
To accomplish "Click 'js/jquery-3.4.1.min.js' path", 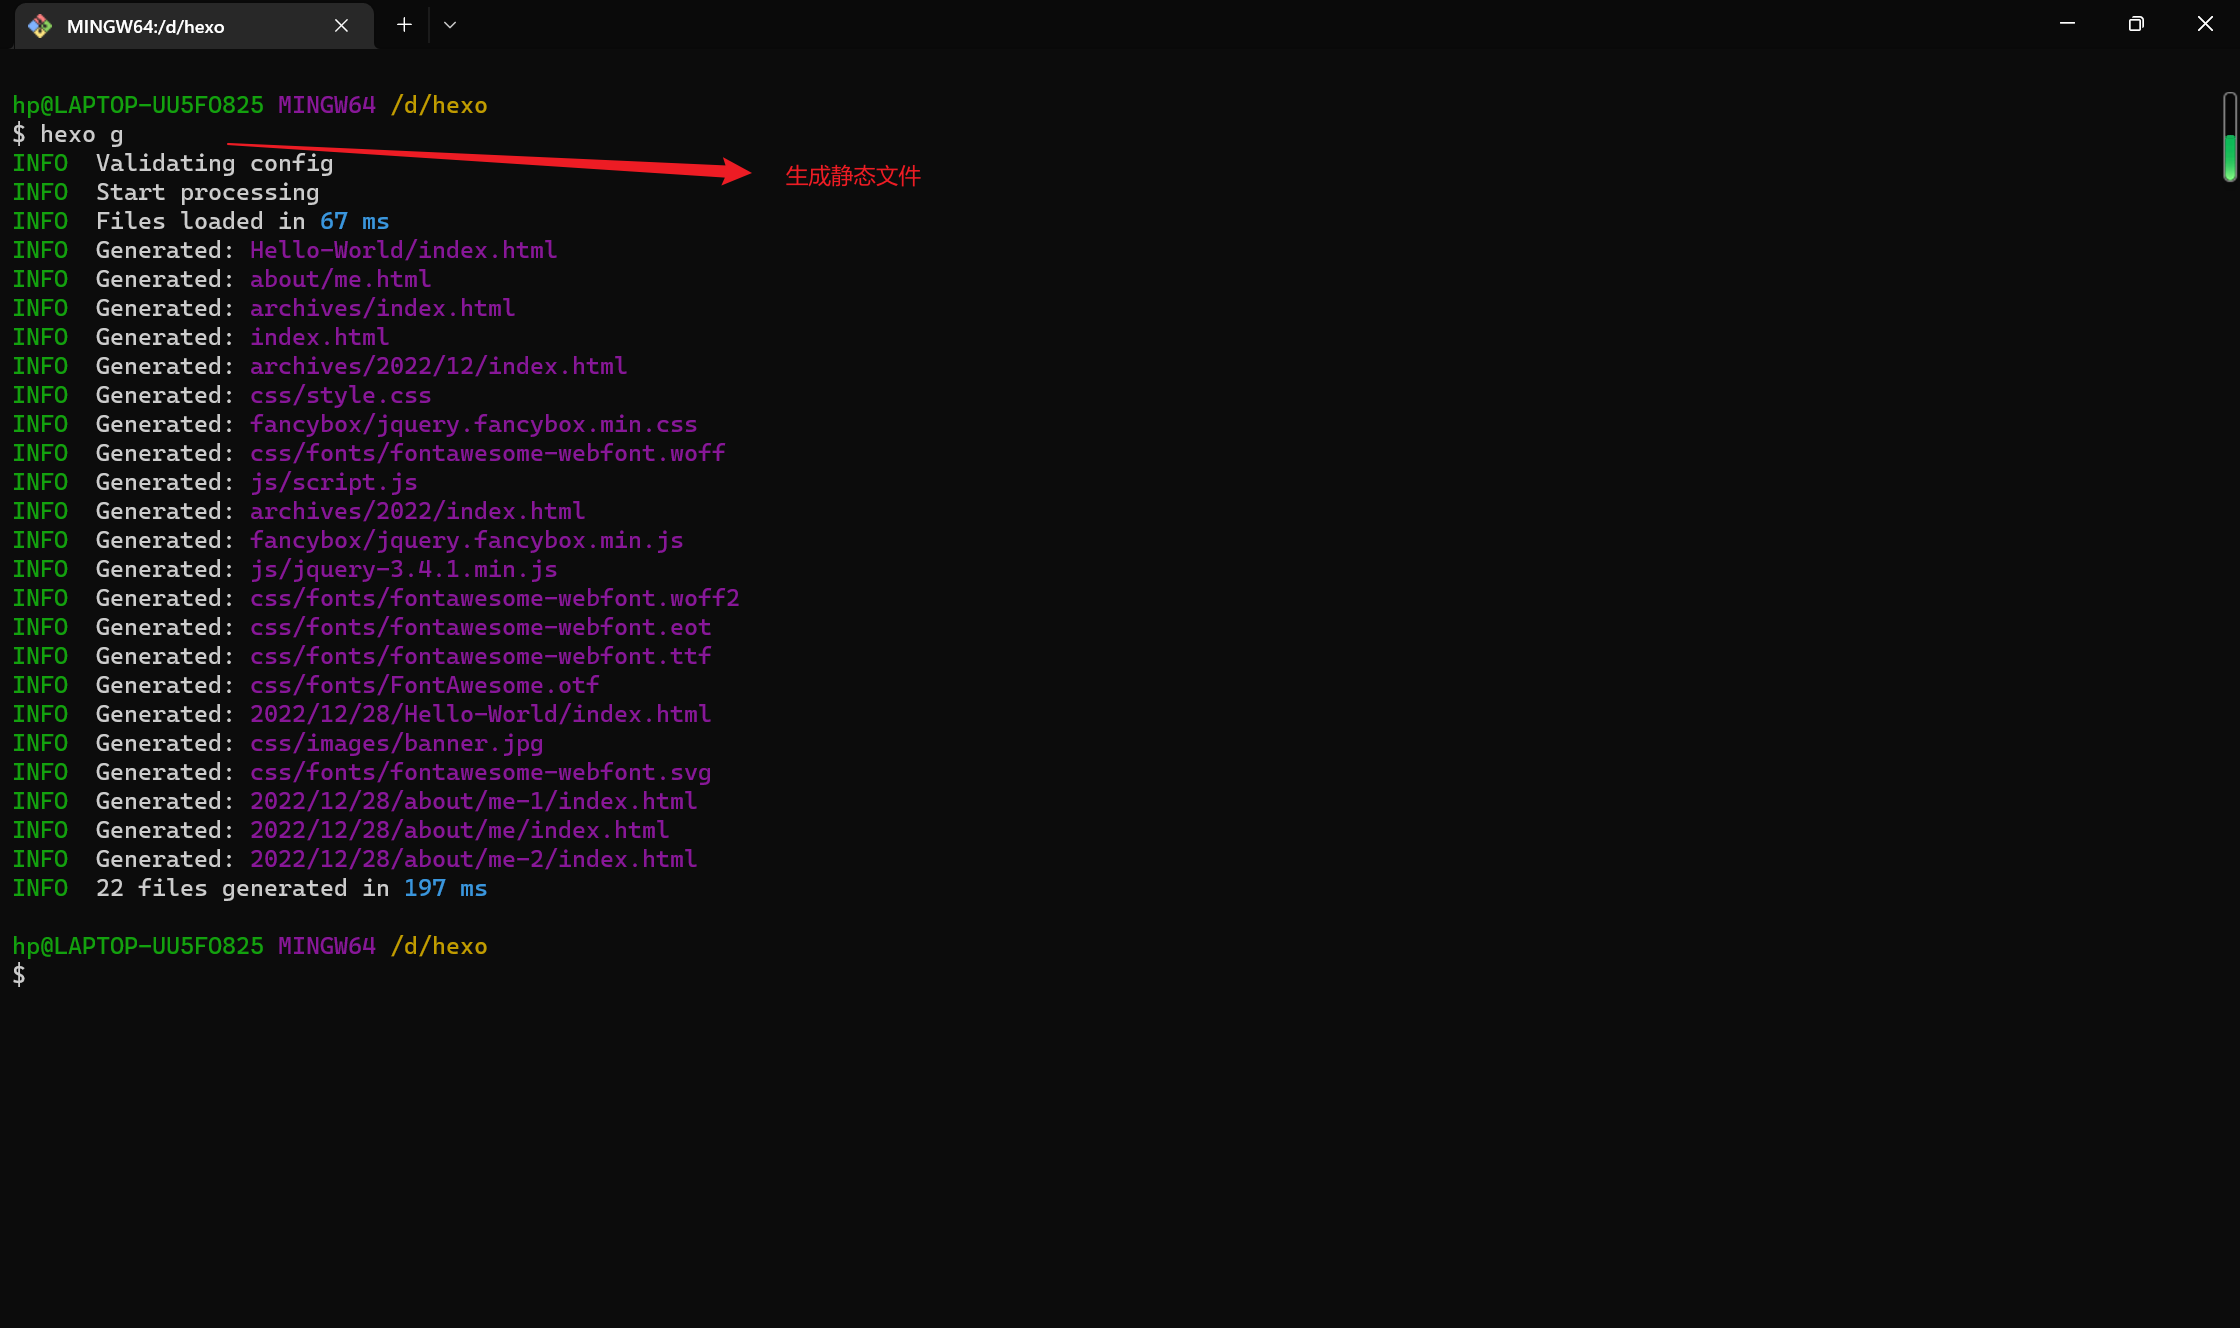I will click(x=403, y=570).
